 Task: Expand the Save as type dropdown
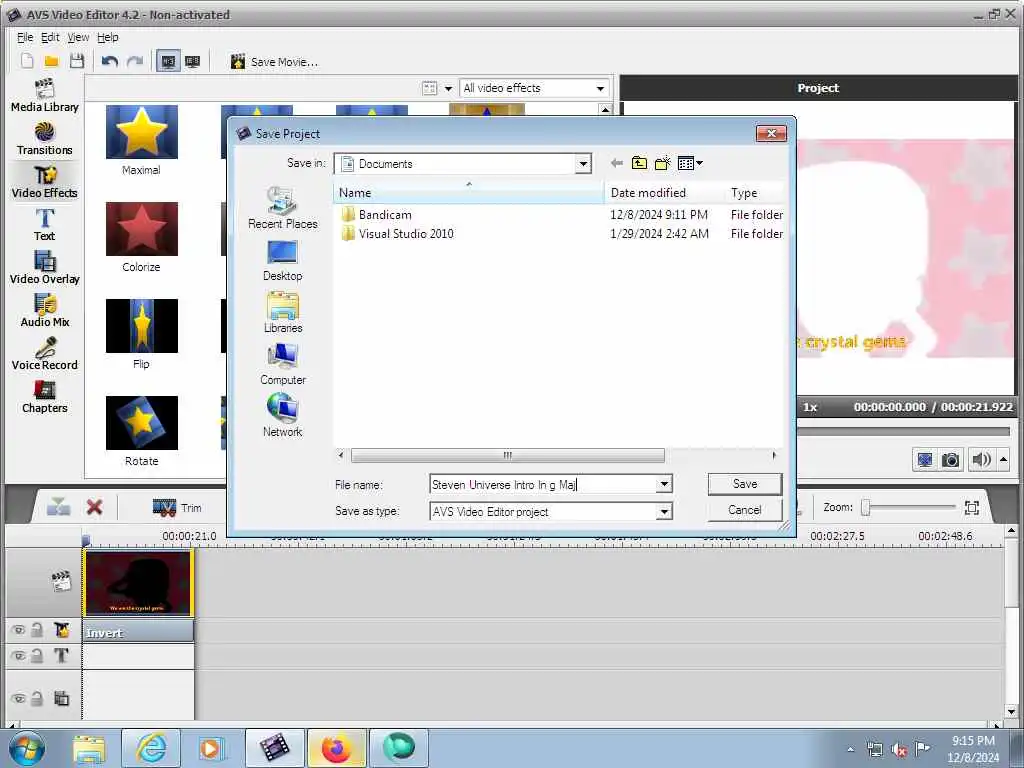tap(664, 511)
